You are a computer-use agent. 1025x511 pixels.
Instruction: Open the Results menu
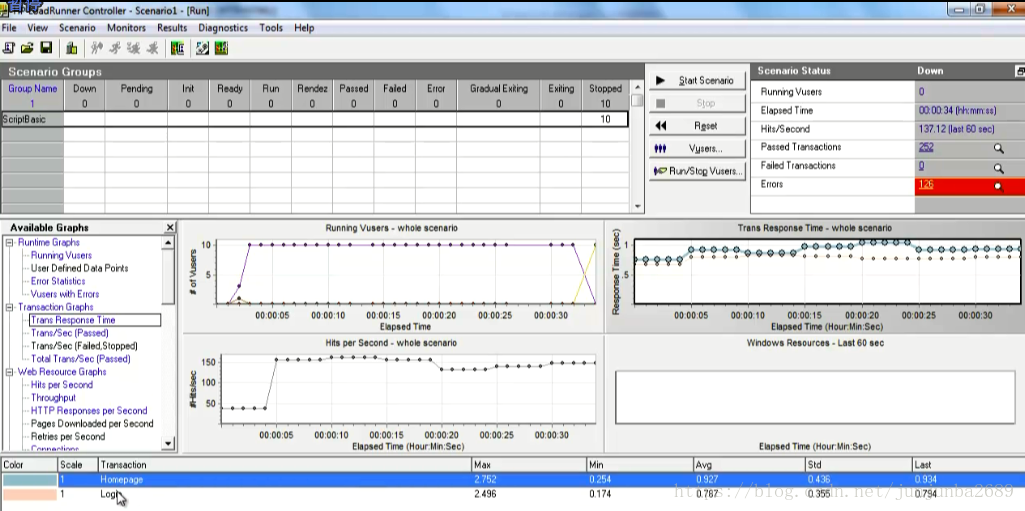(x=172, y=28)
